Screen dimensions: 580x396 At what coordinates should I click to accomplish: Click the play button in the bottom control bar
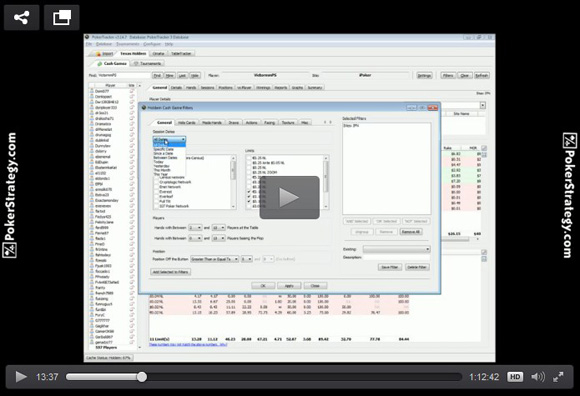pos(21,377)
